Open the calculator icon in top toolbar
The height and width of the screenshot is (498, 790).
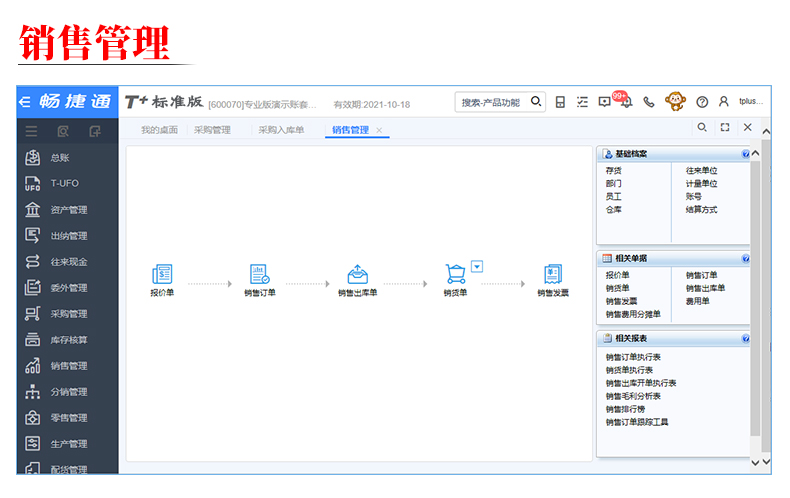tap(560, 102)
